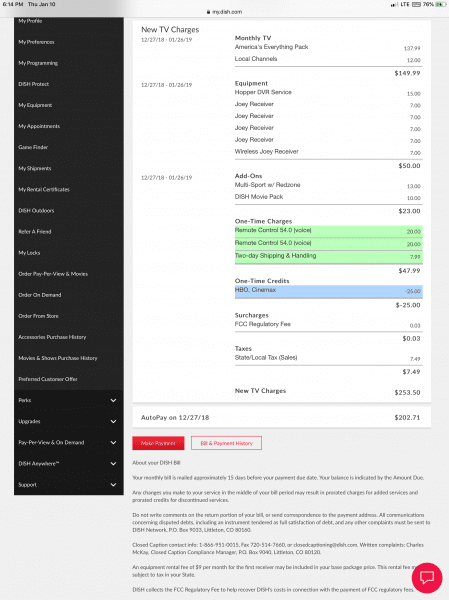The image size is (449, 600).
Task: Select the first Remote Control 54.0 charge row
Action: click(x=328, y=231)
